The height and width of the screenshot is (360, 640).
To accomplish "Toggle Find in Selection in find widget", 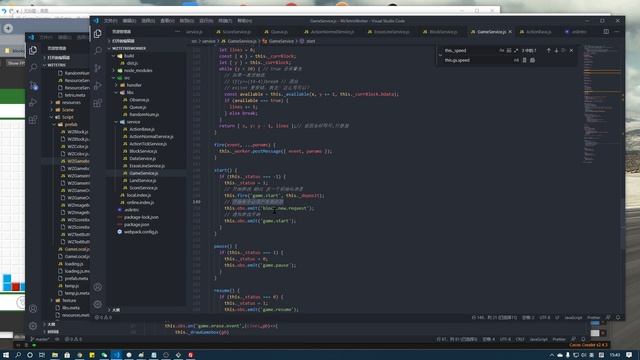I will coord(564,50).
